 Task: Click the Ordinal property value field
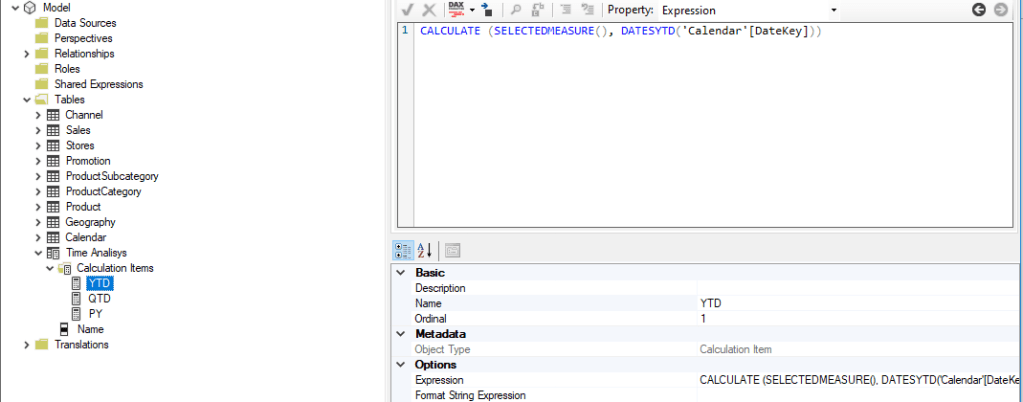point(858,318)
